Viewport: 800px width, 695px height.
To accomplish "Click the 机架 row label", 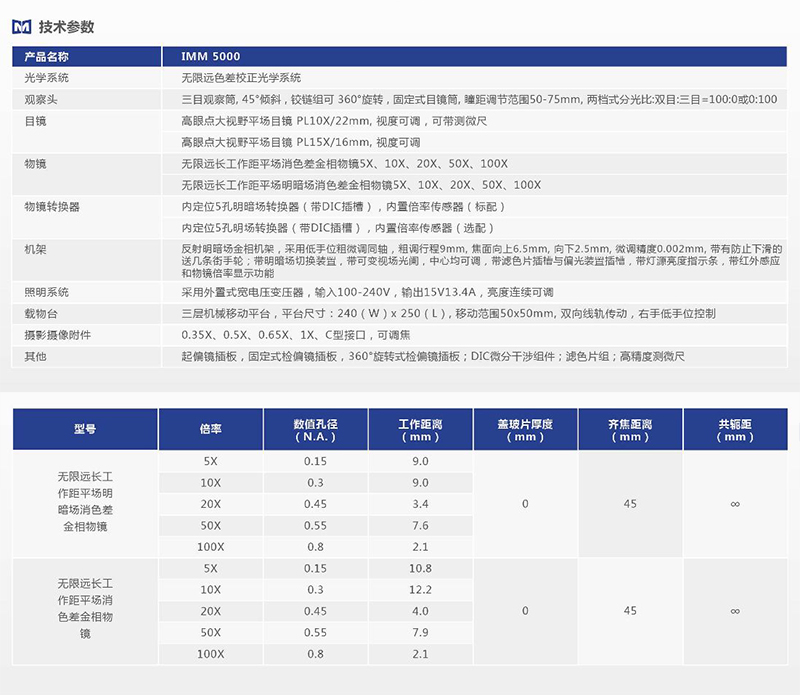I will pyautogui.click(x=37, y=247).
